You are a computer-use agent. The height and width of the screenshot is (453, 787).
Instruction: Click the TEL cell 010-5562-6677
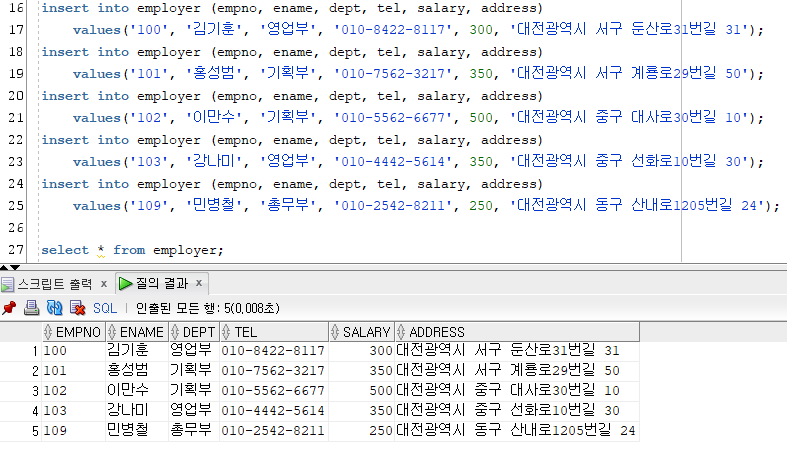[274, 391]
